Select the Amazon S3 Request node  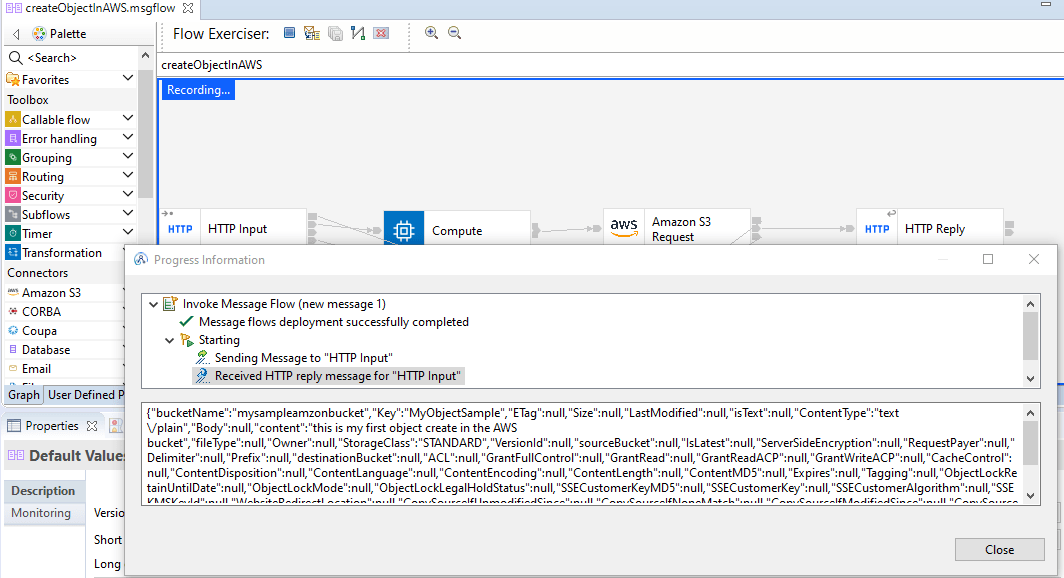(680, 227)
